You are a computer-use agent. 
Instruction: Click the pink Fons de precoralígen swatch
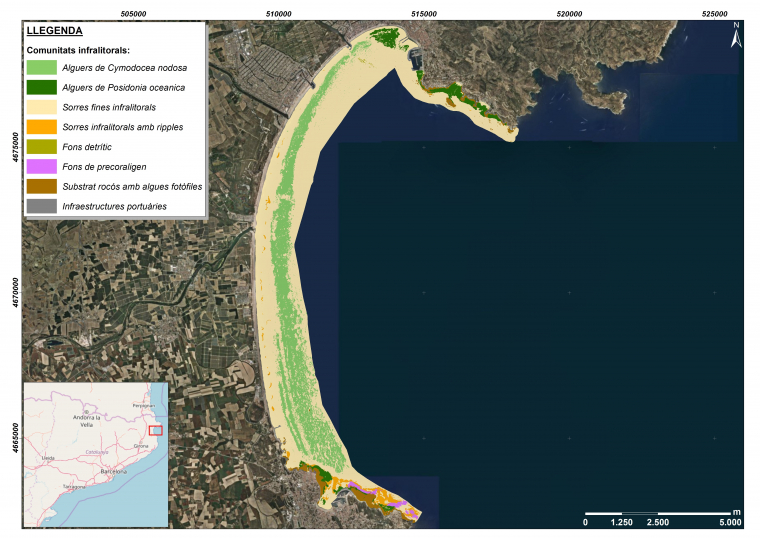(41, 166)
